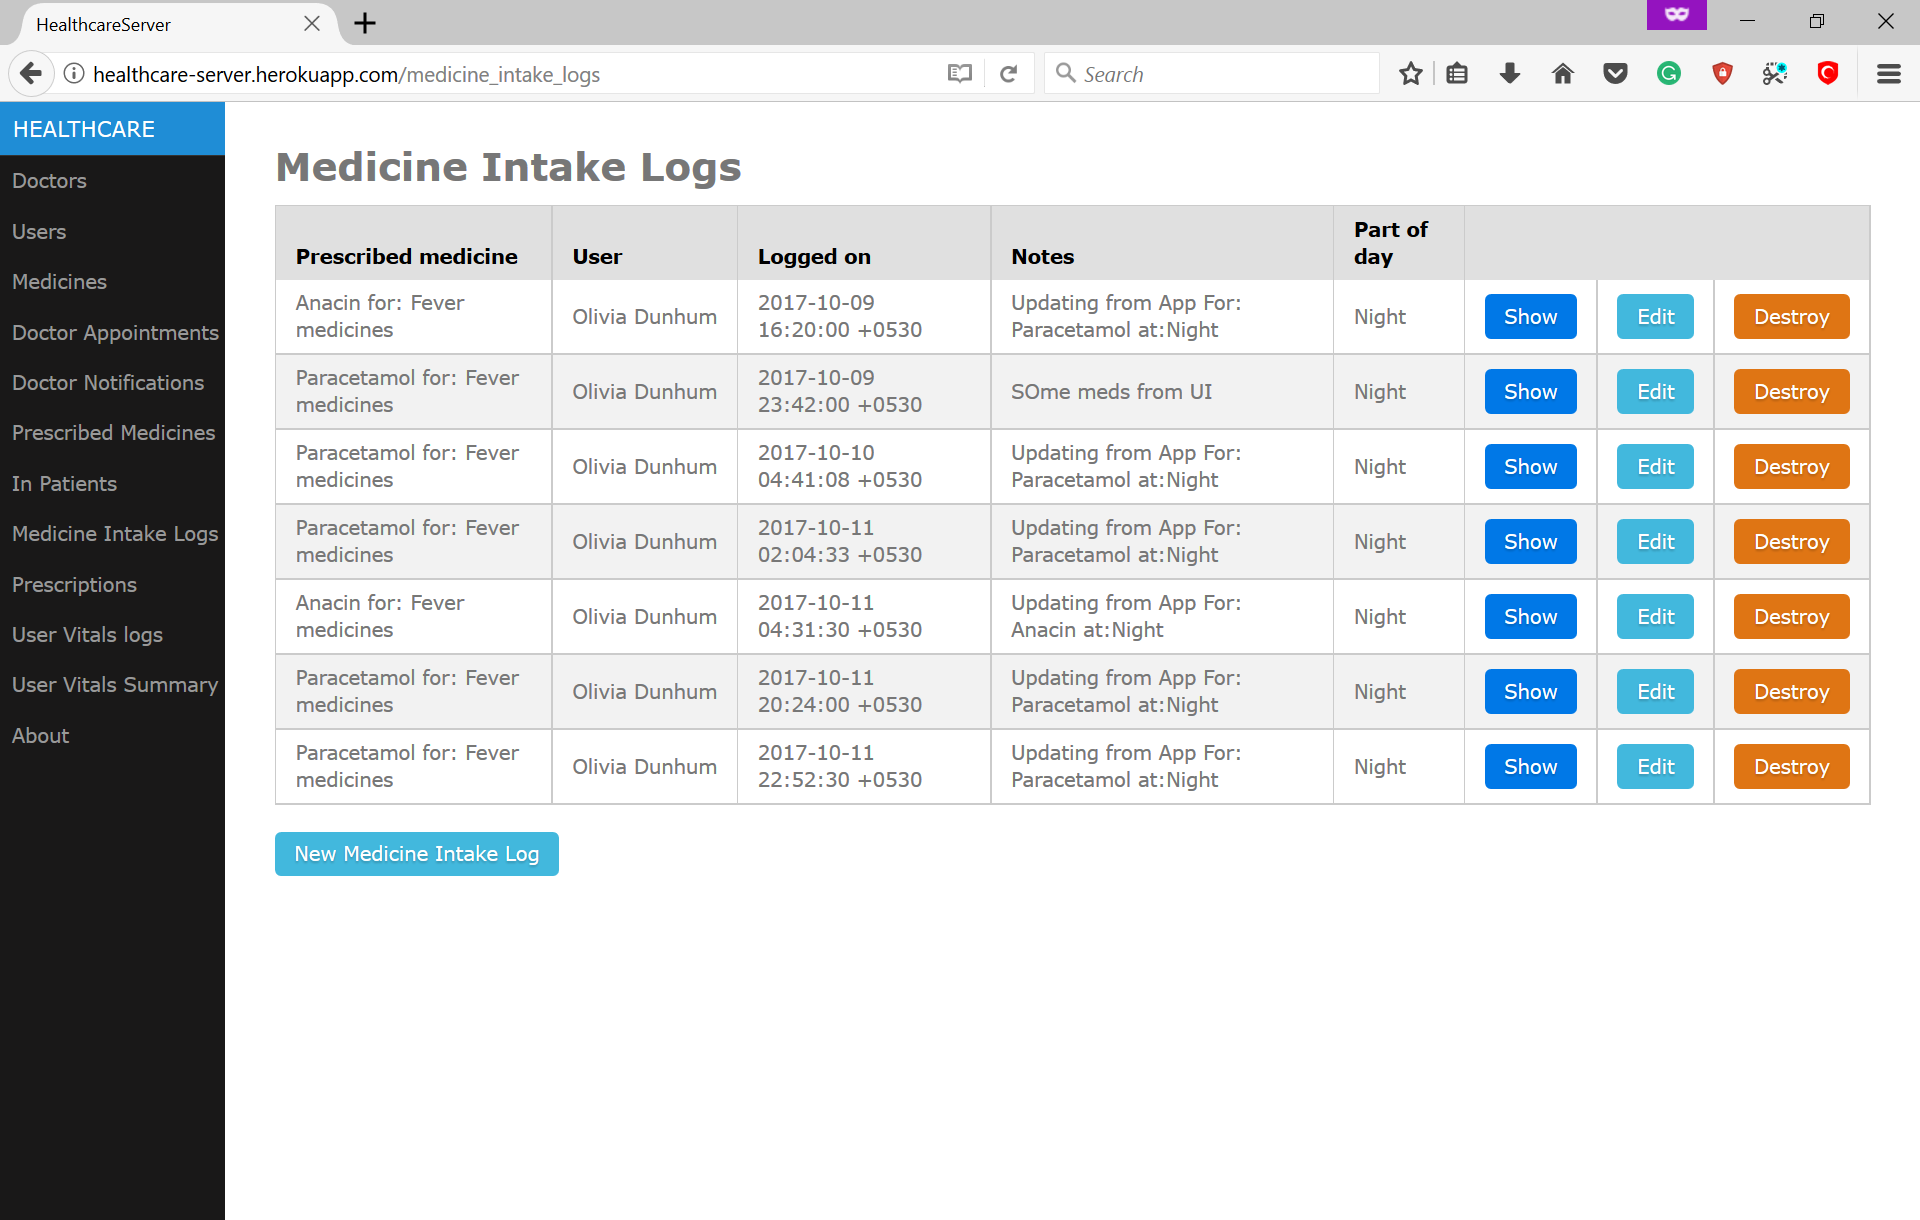Destroy the 2017-10-11 22:52:30 log entry

(x=1791, y=767)
